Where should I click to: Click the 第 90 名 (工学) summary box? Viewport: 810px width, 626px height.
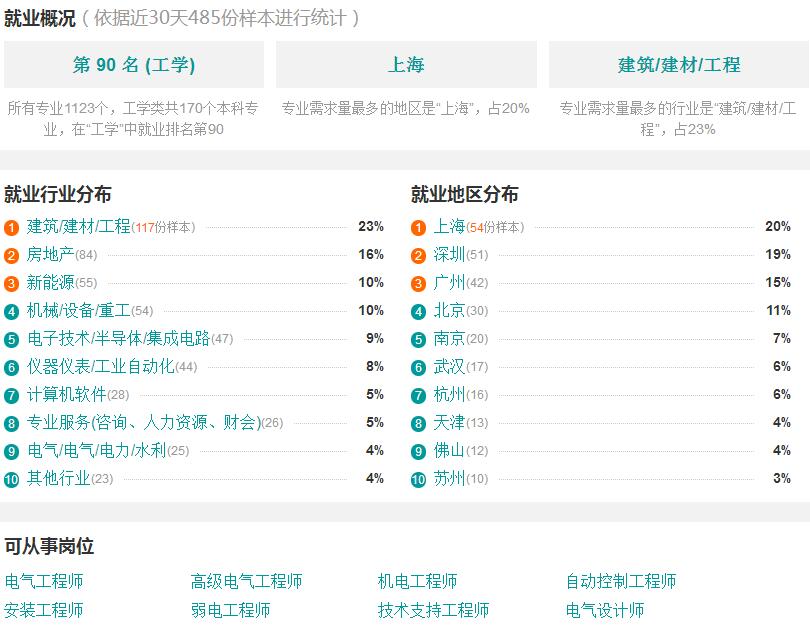pyautogui.click(x=134, y=65)
